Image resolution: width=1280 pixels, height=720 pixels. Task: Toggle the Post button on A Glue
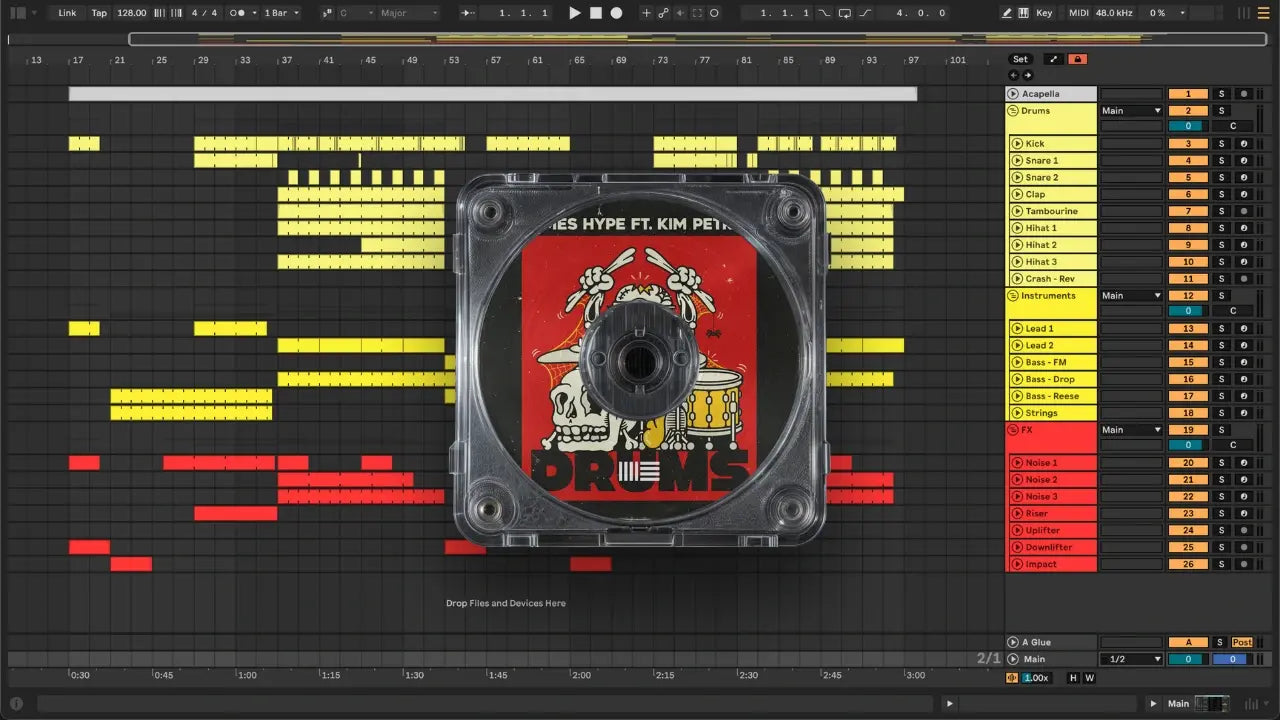tap(1242, 642)
